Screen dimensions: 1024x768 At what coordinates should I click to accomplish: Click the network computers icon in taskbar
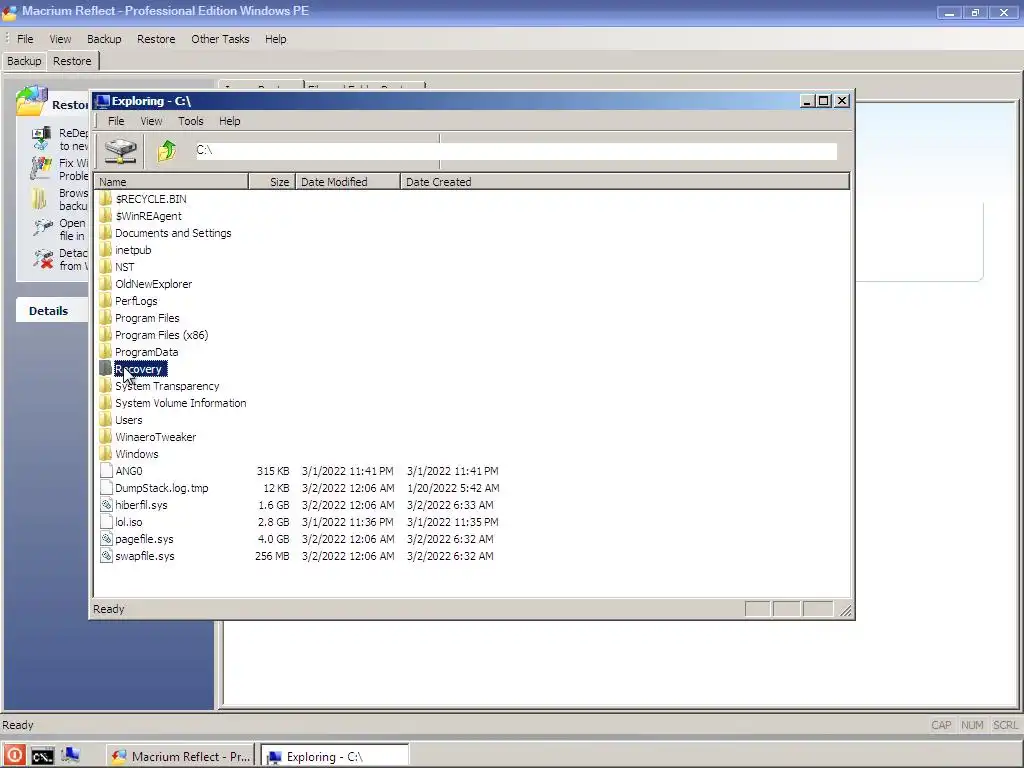[71, 756]
